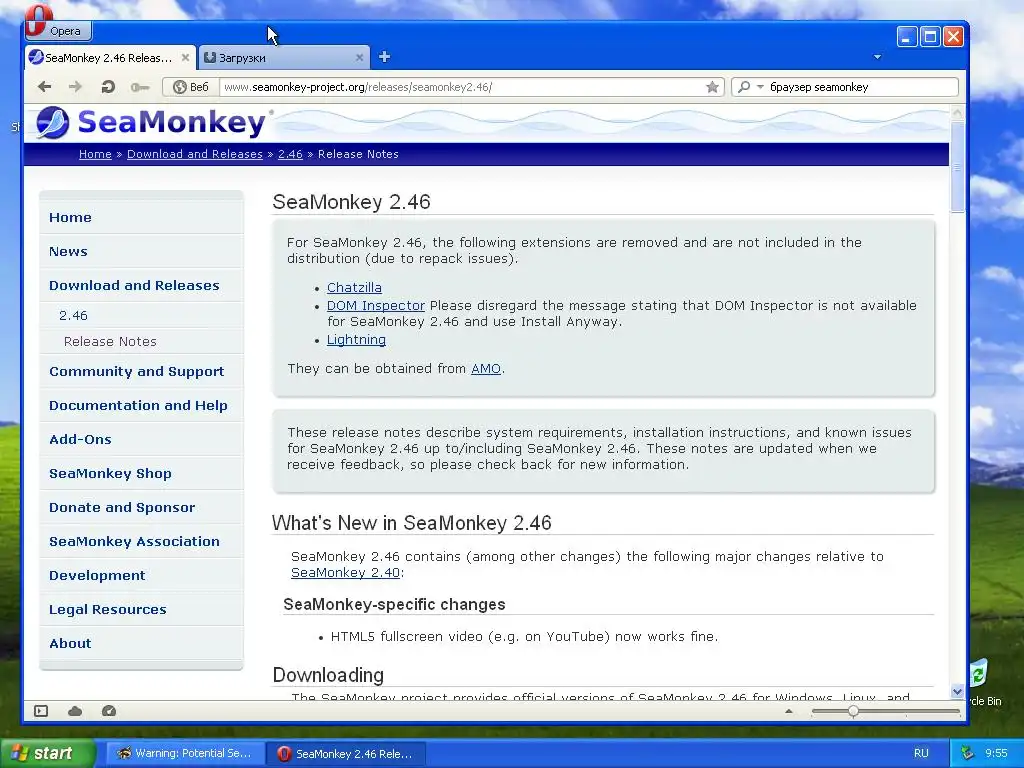Follow the Lightning link
This screenshot has height=768, width=1024.
(356, 340)
